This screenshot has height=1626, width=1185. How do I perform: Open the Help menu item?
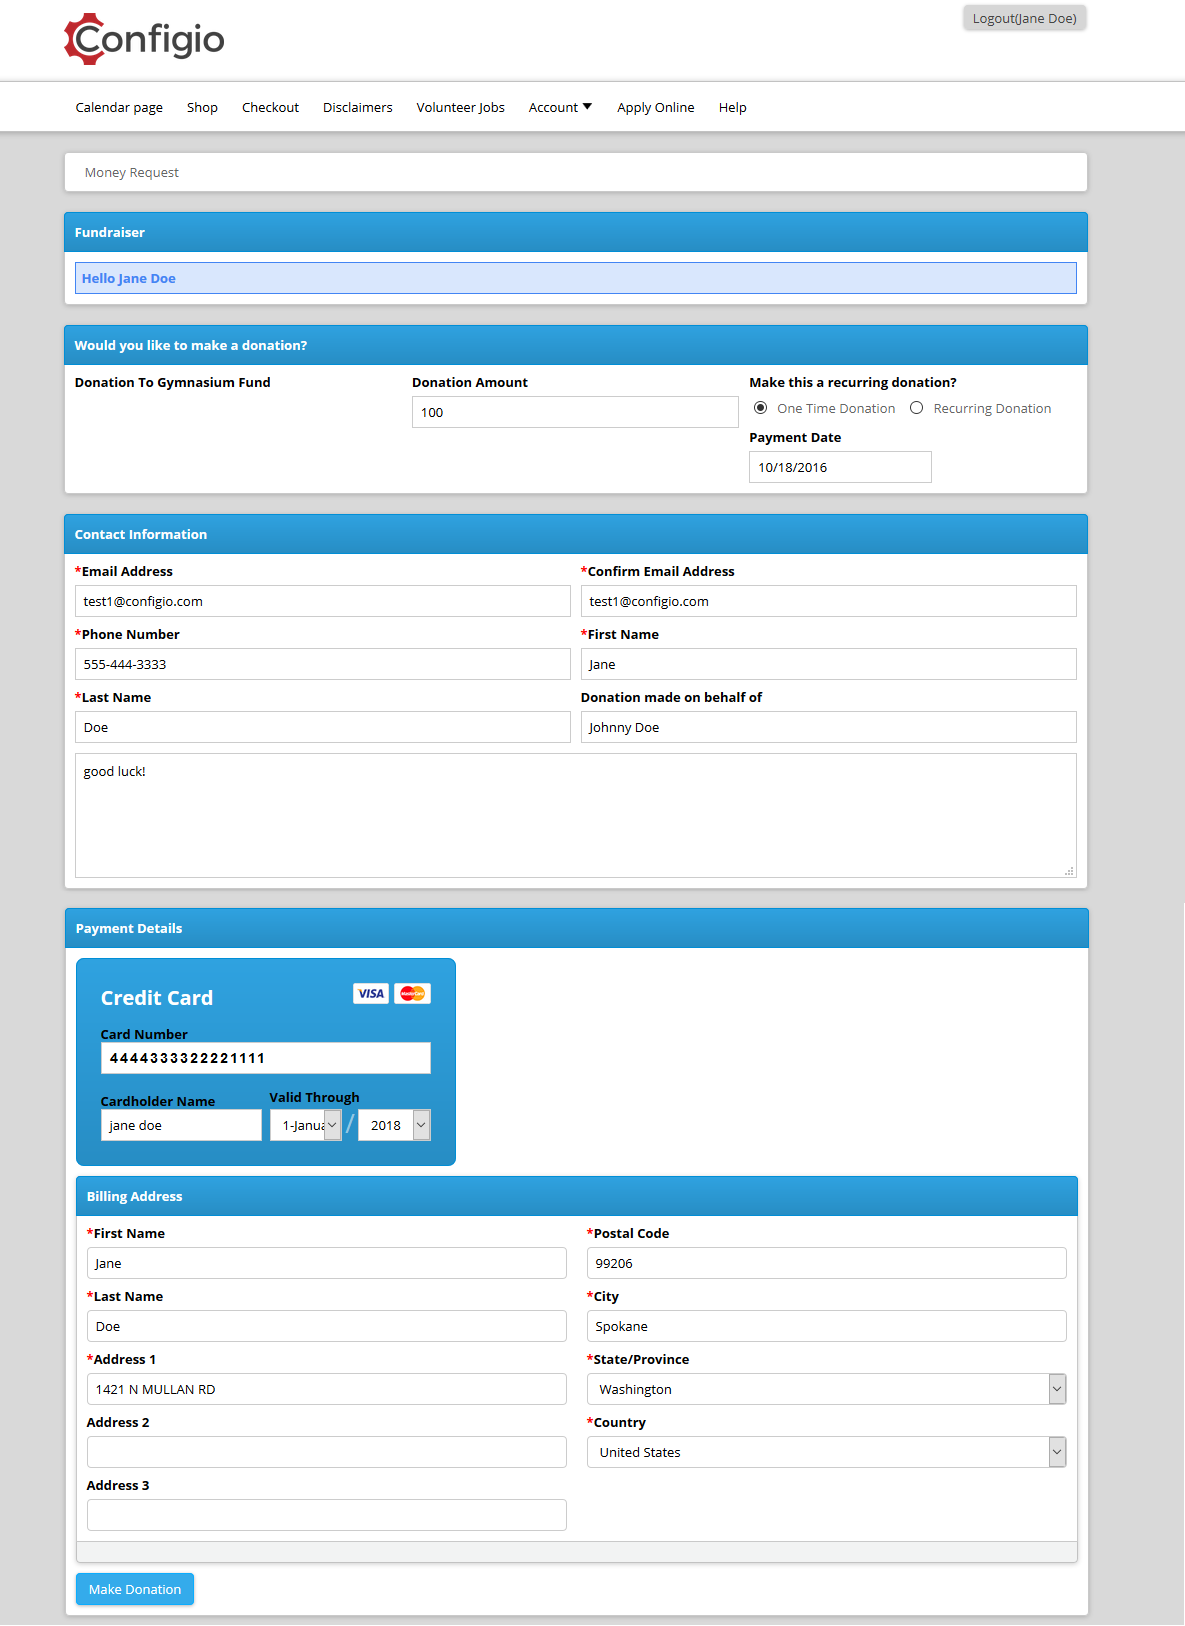(732, 107)
